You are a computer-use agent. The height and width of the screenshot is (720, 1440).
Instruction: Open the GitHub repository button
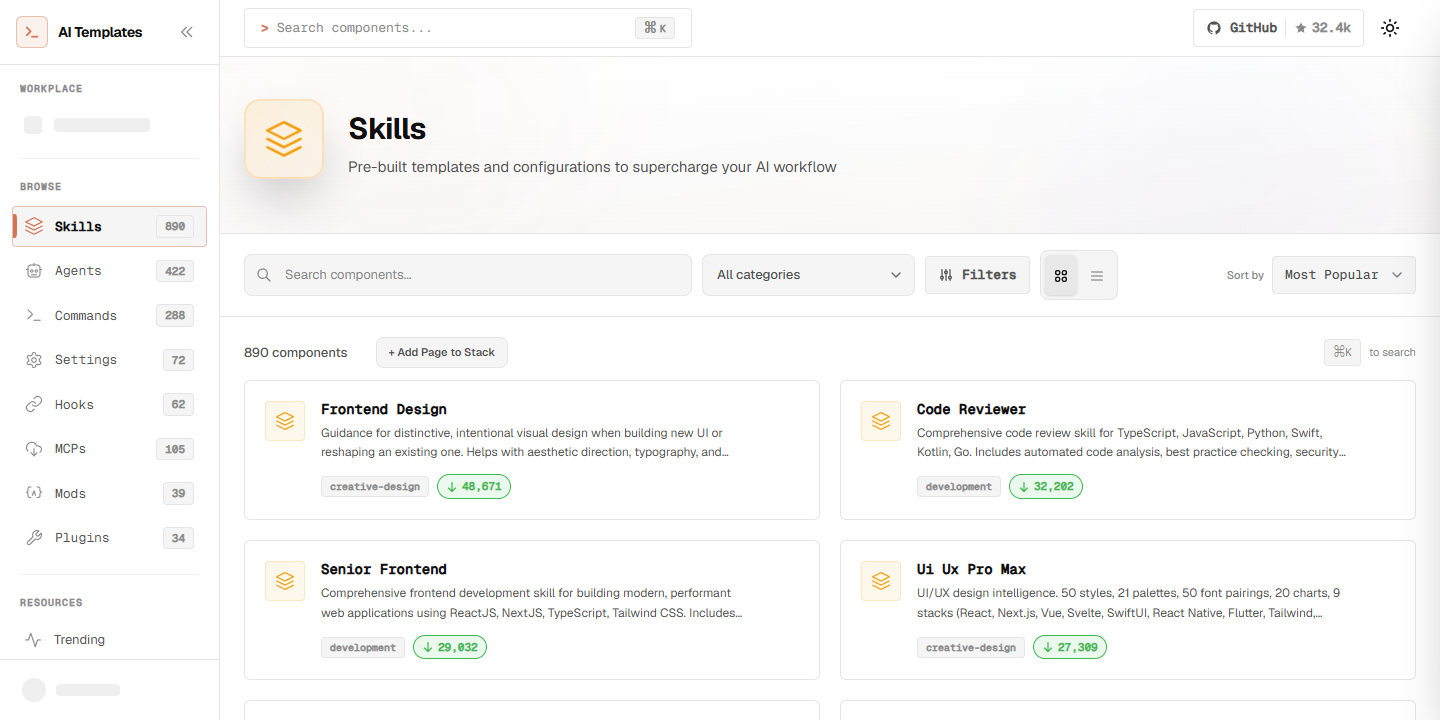[x=1276, y=28]
